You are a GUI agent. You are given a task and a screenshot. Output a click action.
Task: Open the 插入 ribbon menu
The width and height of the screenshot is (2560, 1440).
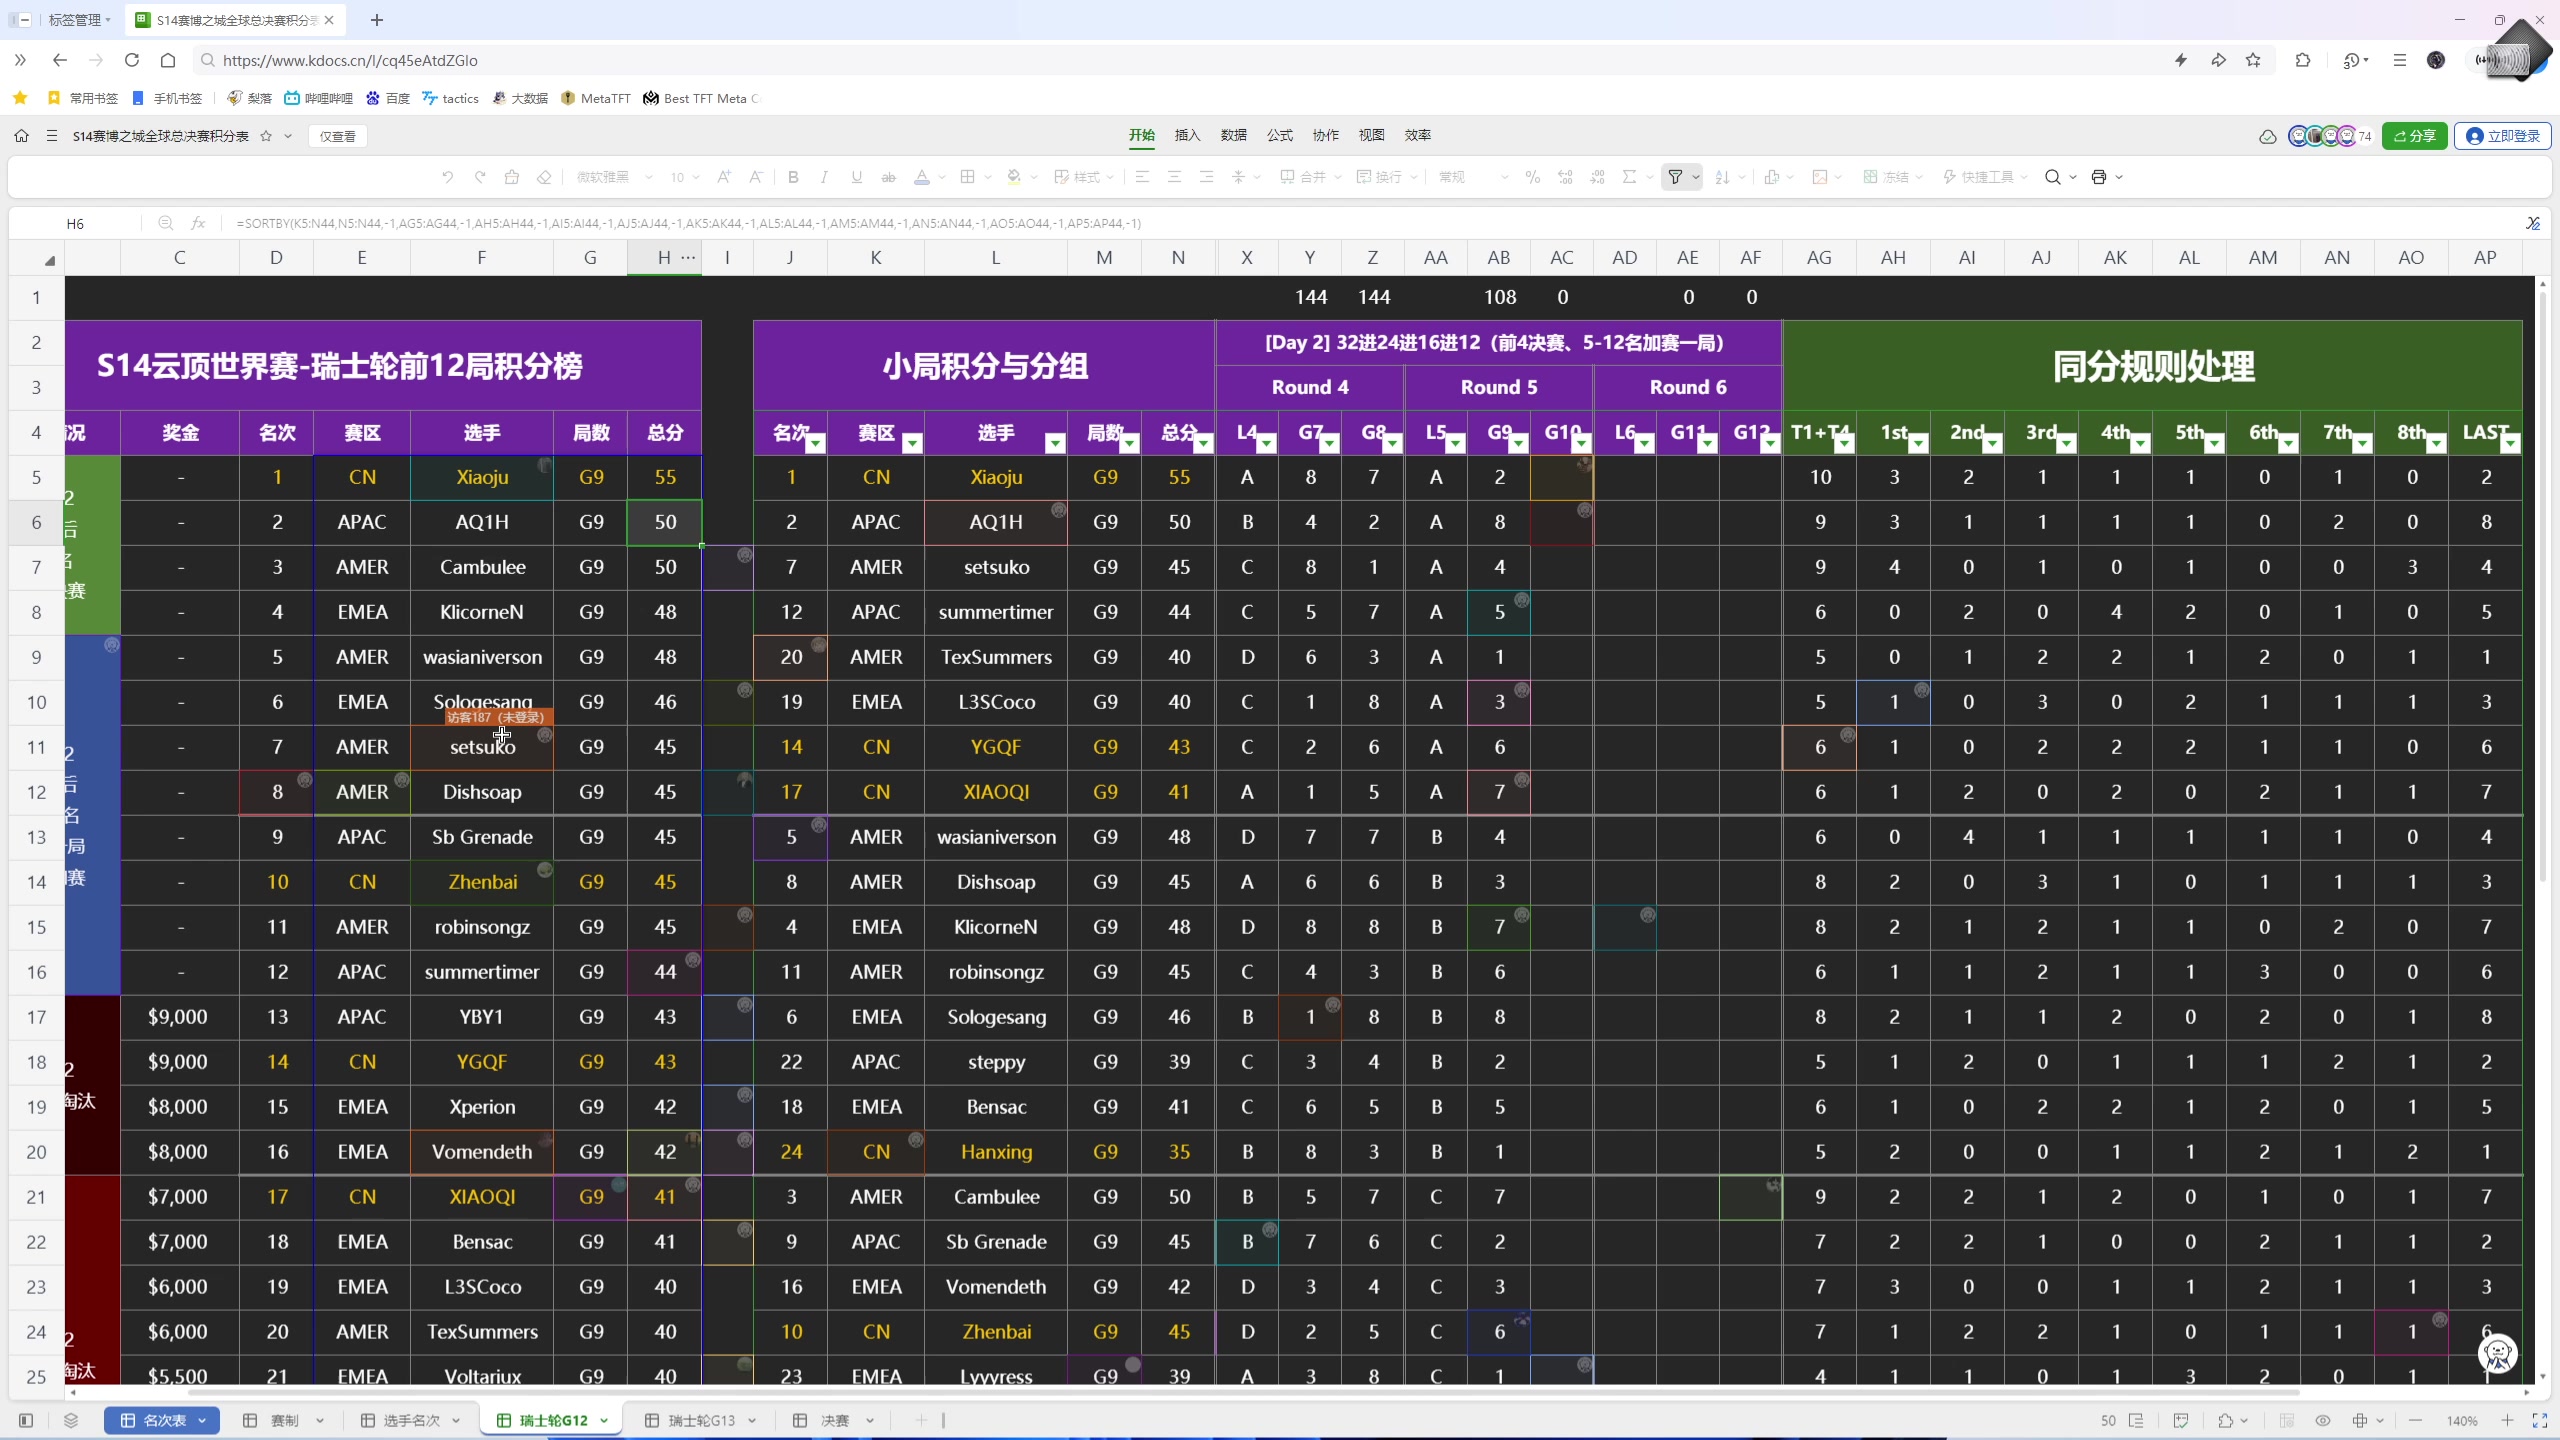[x=1187, y=135]
